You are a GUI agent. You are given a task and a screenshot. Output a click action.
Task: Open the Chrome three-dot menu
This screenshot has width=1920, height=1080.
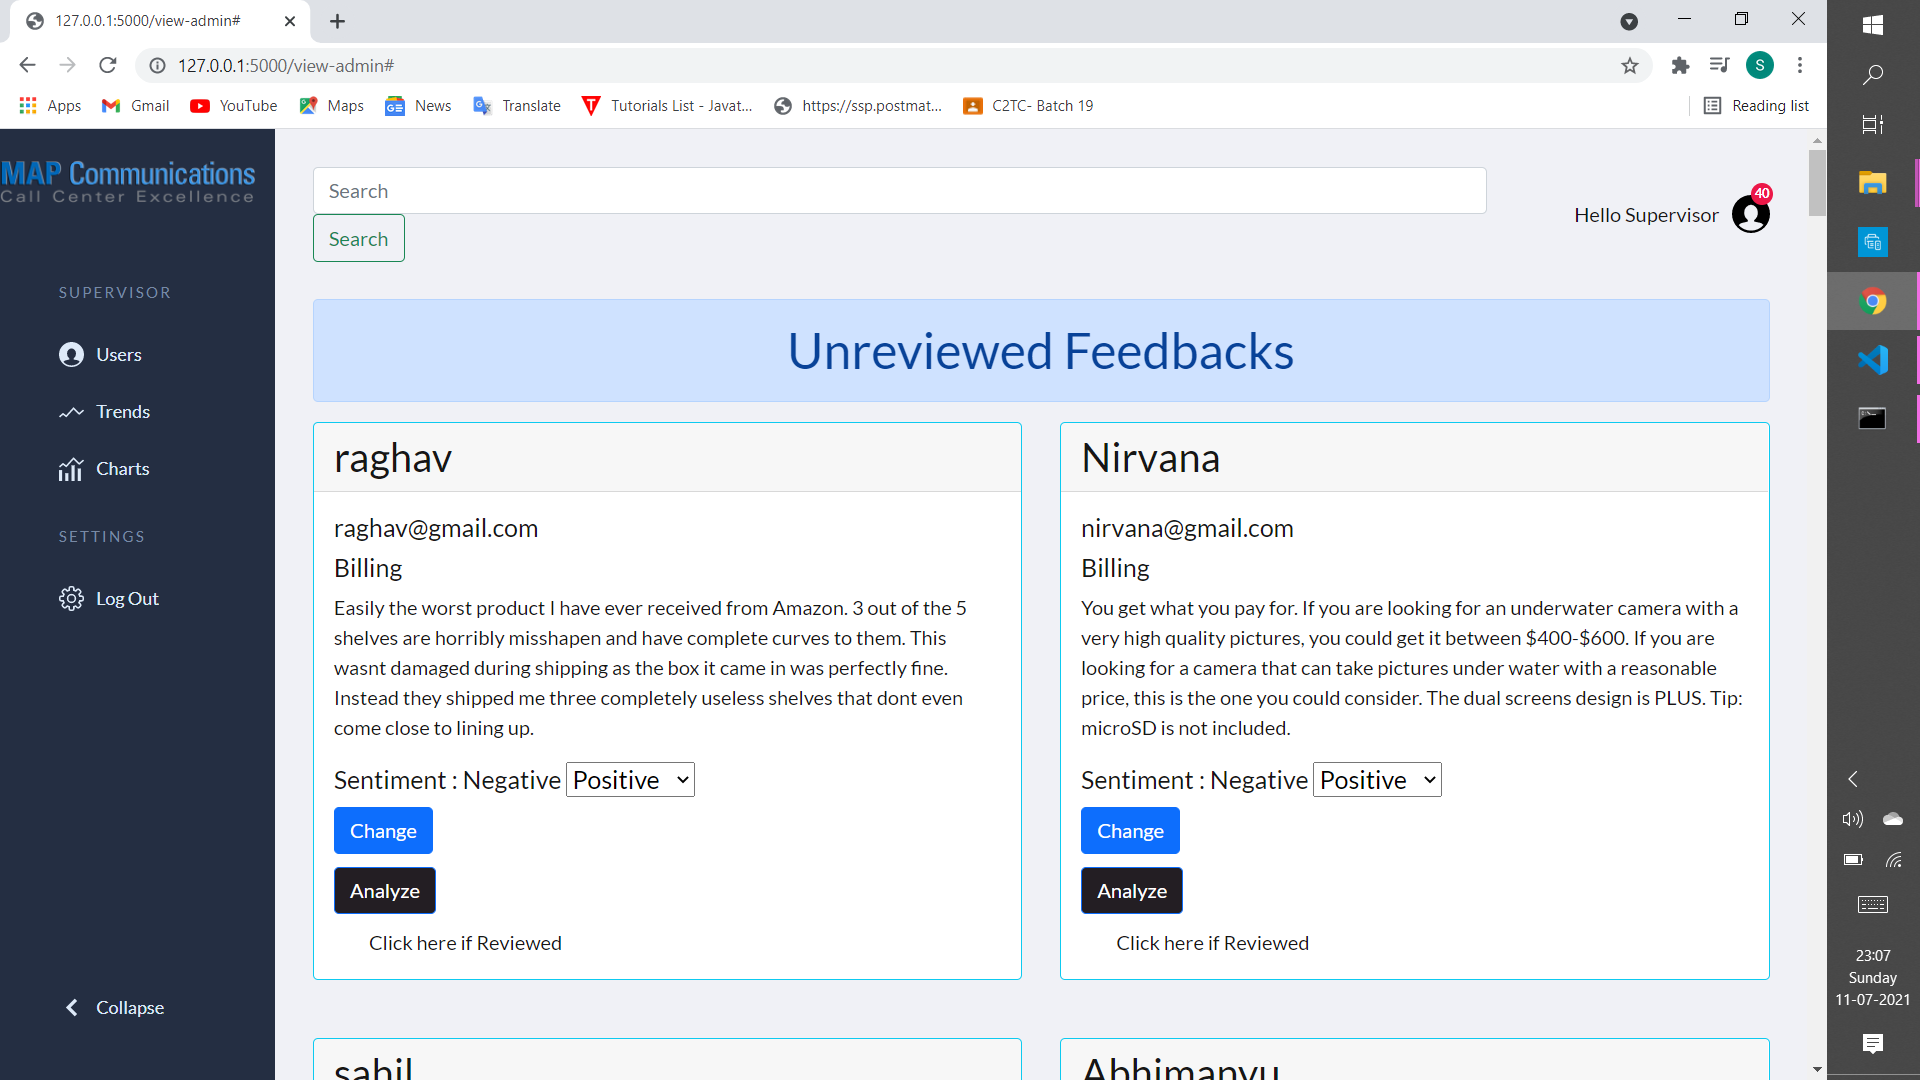coord(1800,65)
